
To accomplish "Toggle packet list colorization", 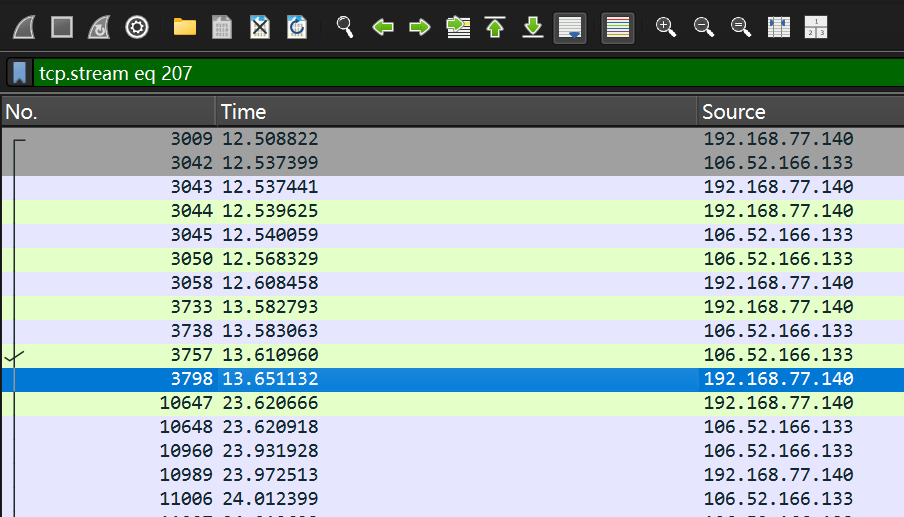I will (618, 27).
